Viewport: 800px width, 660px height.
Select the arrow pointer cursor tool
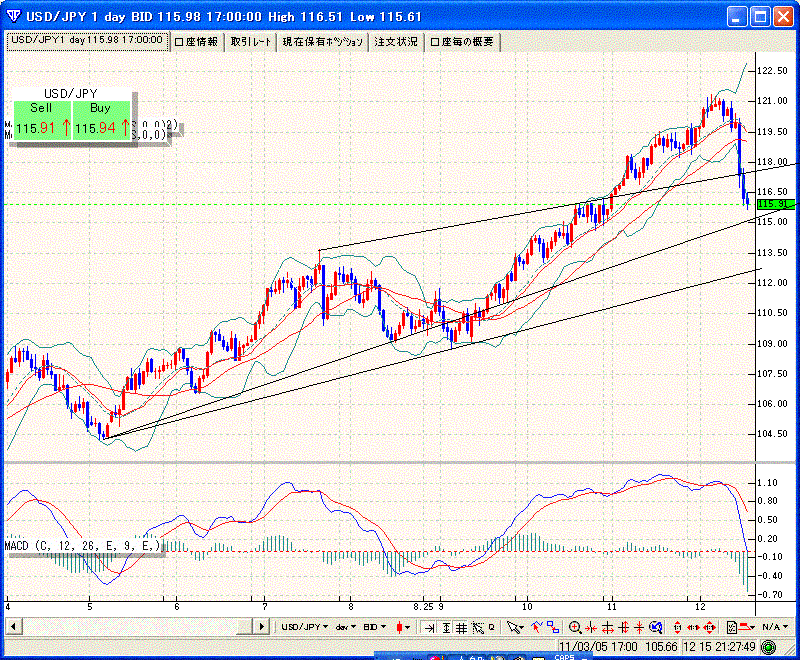tap(514, 627)
